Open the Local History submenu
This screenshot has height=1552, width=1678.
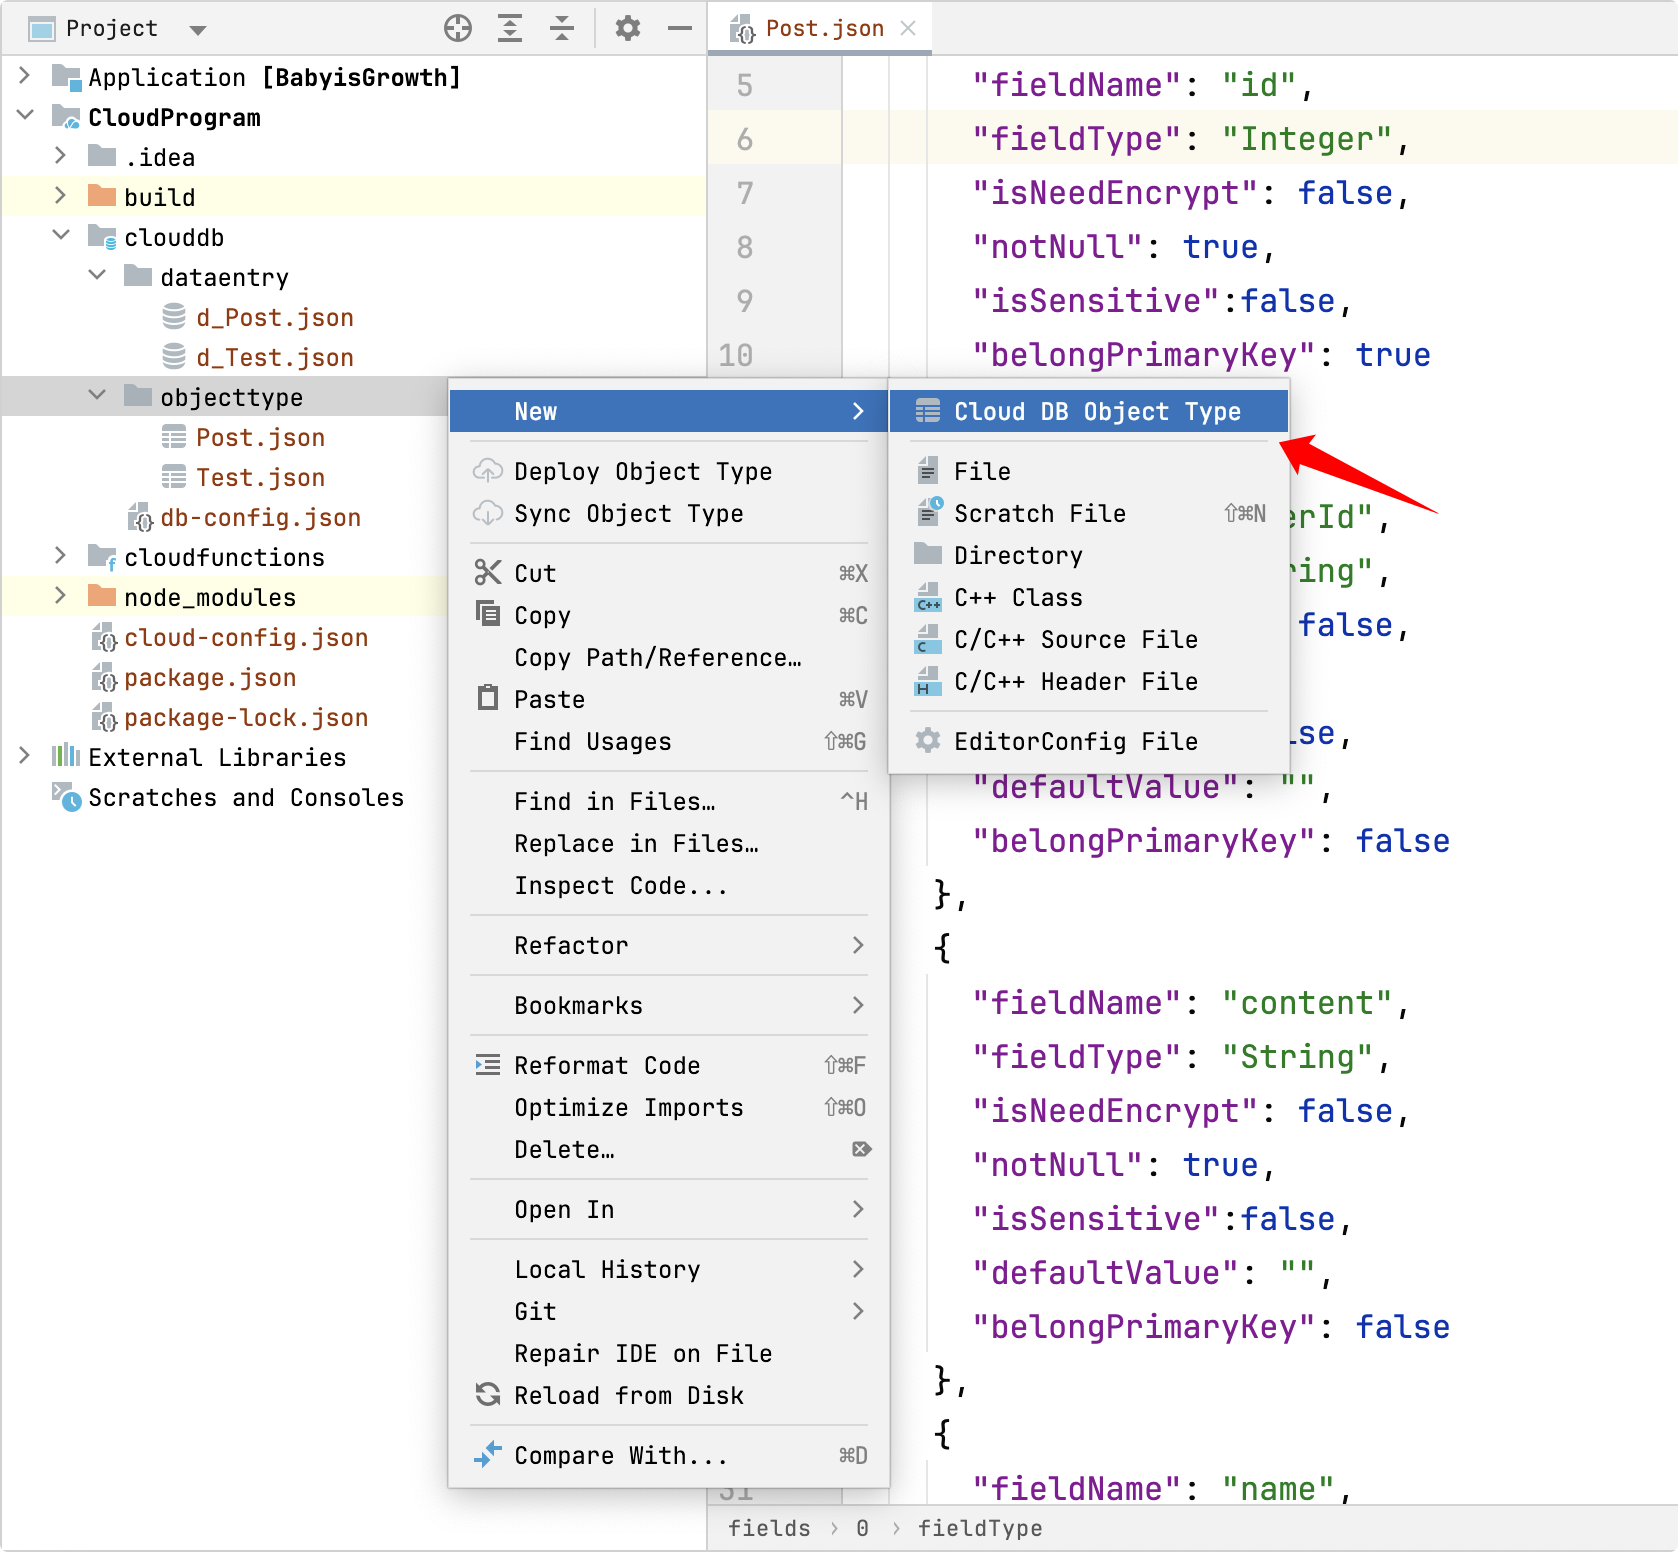click(668, 1269)
